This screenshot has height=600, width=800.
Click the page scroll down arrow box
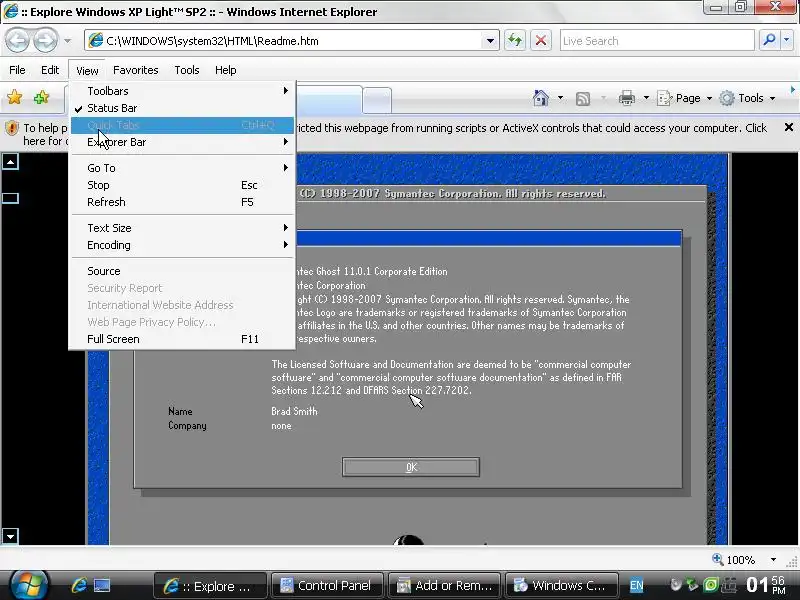(x=10, y=536)
